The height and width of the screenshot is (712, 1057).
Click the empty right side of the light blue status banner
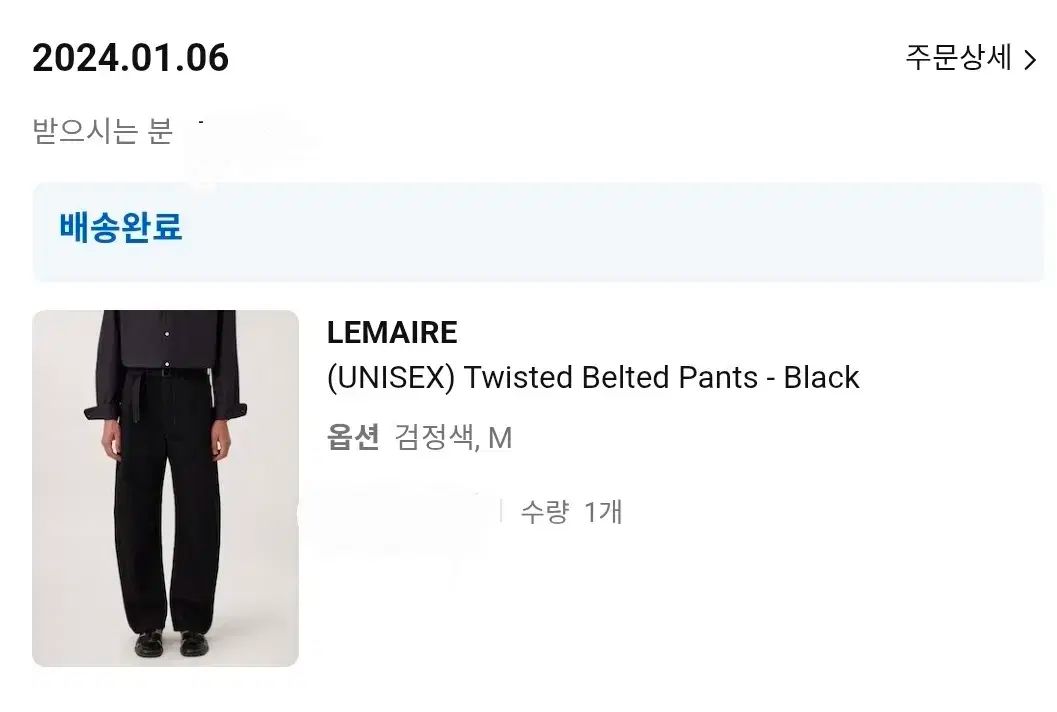[700, 230]
